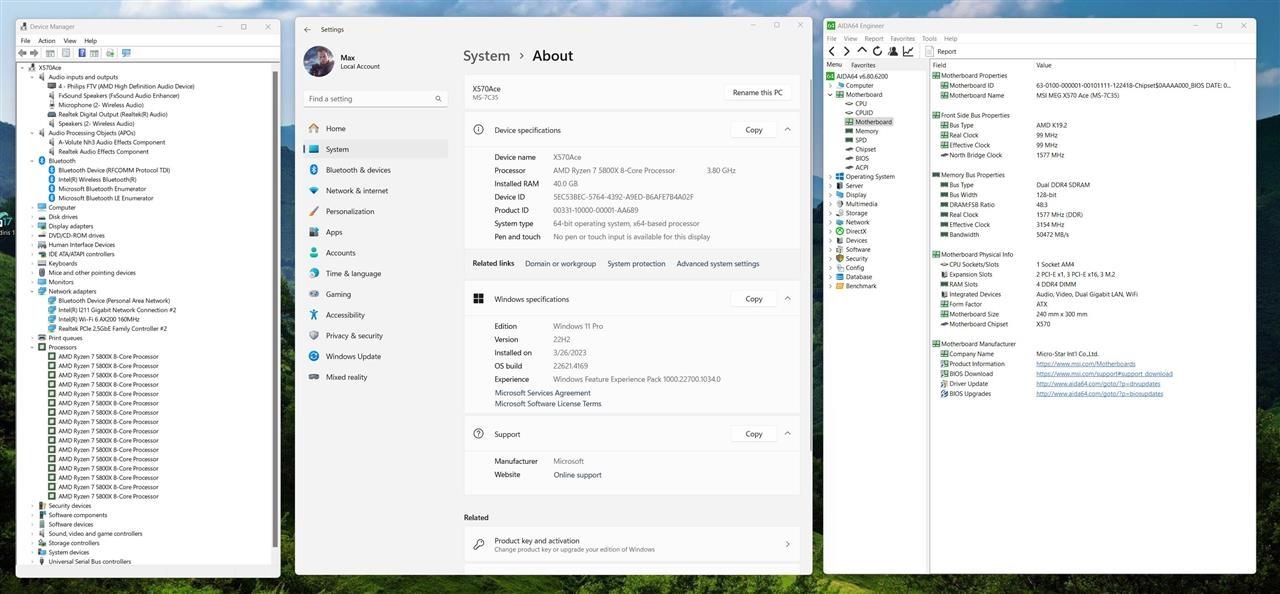This screenshot has width=1280, height=594.
Task: Select DirectX node in AIDA64 tree
Action: pos(856,231)
